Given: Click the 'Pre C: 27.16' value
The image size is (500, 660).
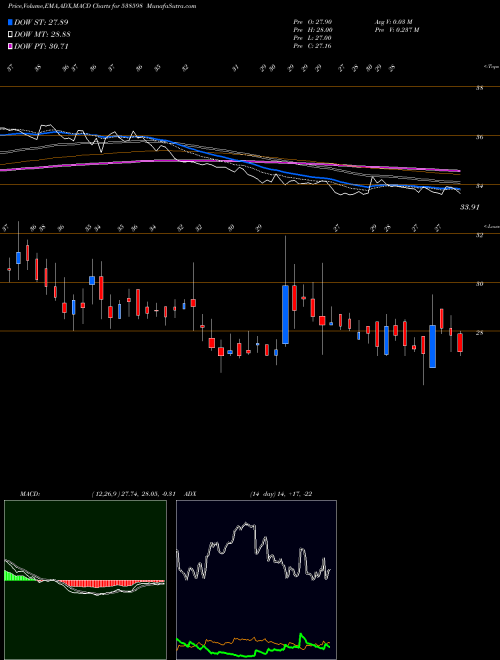Looking at the screenshot, I should 312,46.
